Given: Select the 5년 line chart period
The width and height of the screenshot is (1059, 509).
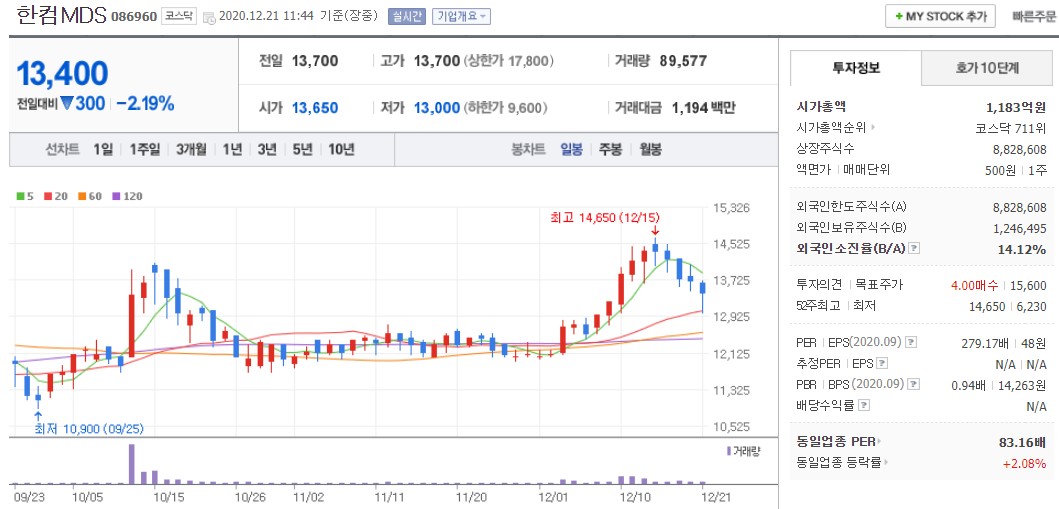Looking at the screenshot, I should [x=302, y=150].
